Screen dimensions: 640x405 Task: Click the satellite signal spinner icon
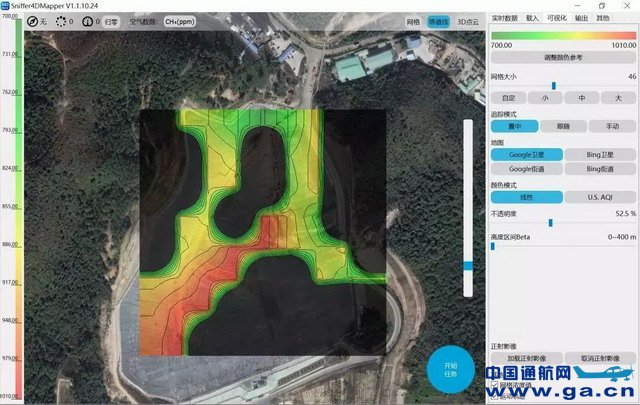coord(61,20)
